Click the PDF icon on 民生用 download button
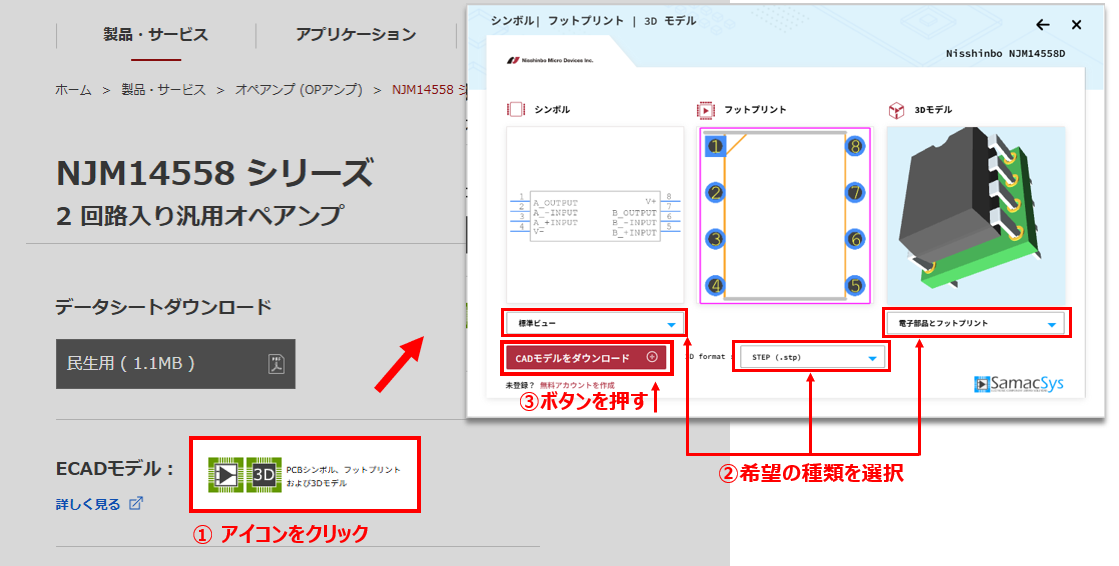 276,363
